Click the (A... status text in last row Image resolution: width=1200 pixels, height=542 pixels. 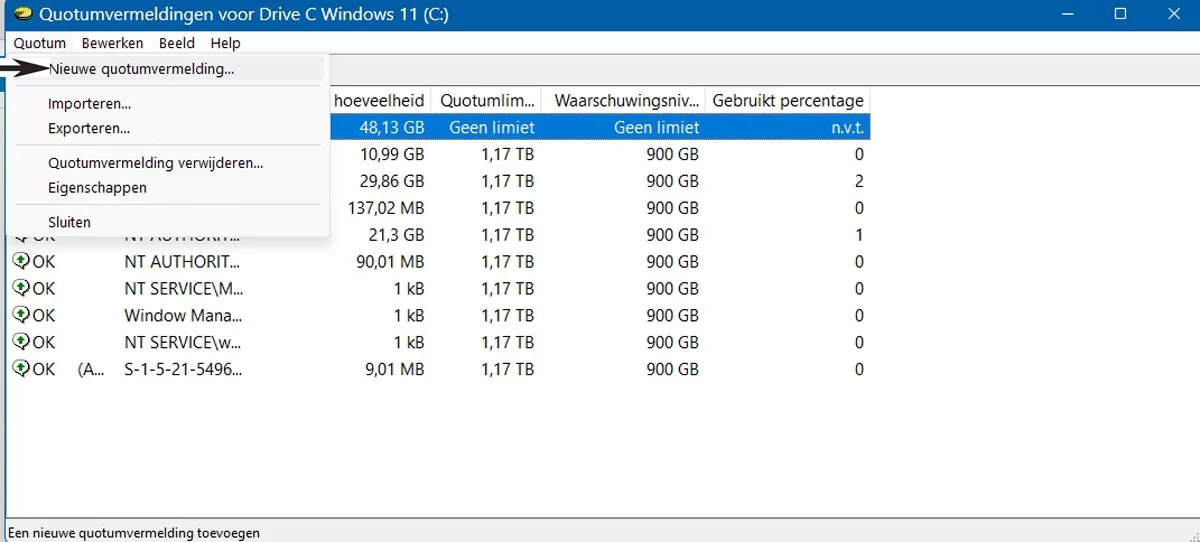click(x=91, y=369)
